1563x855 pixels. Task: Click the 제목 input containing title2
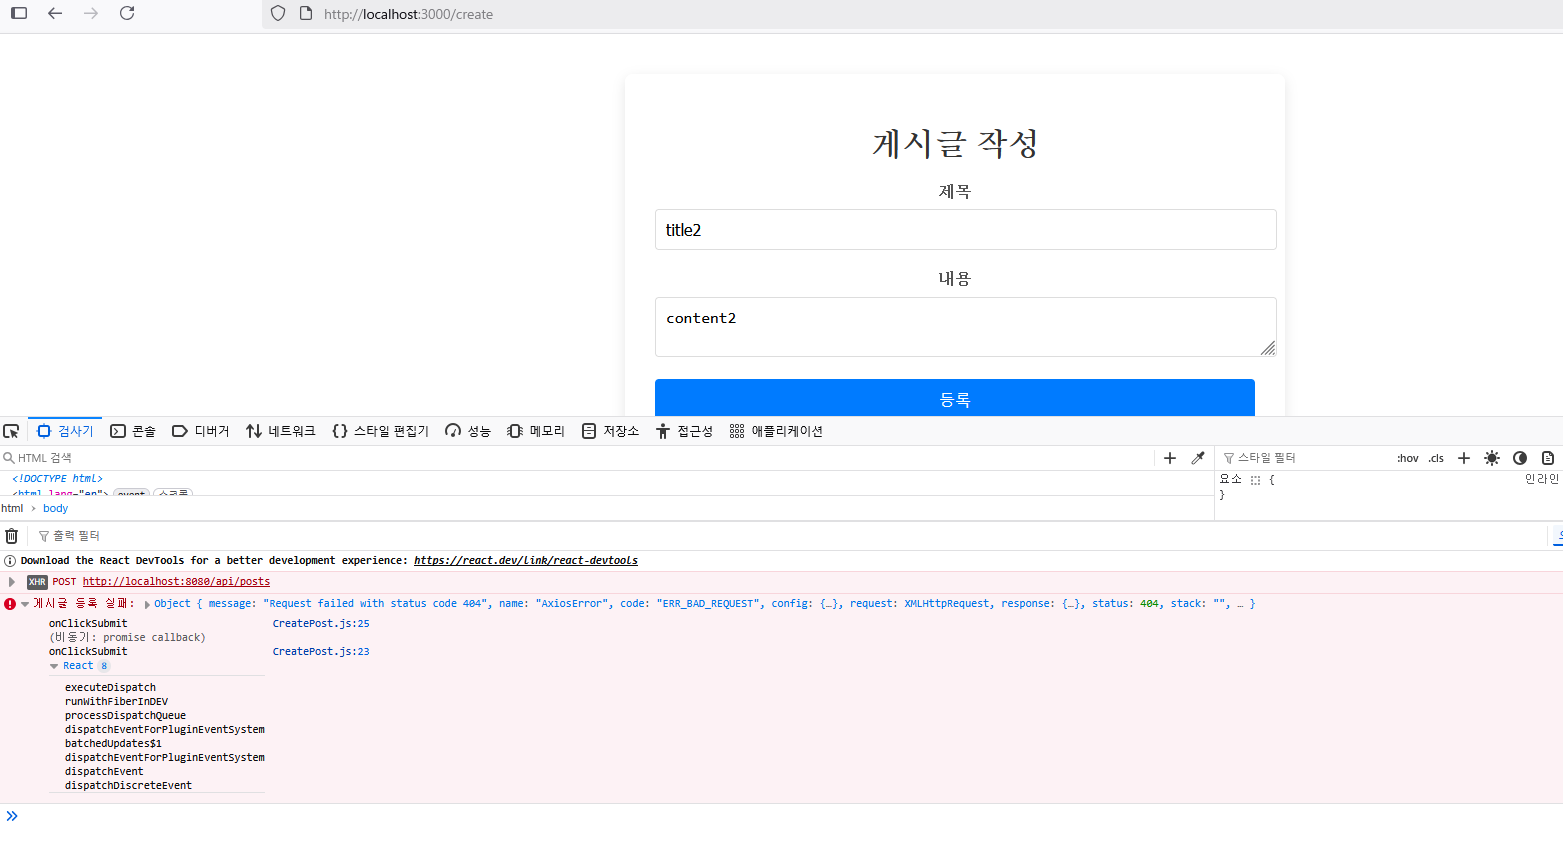(965, 229)
